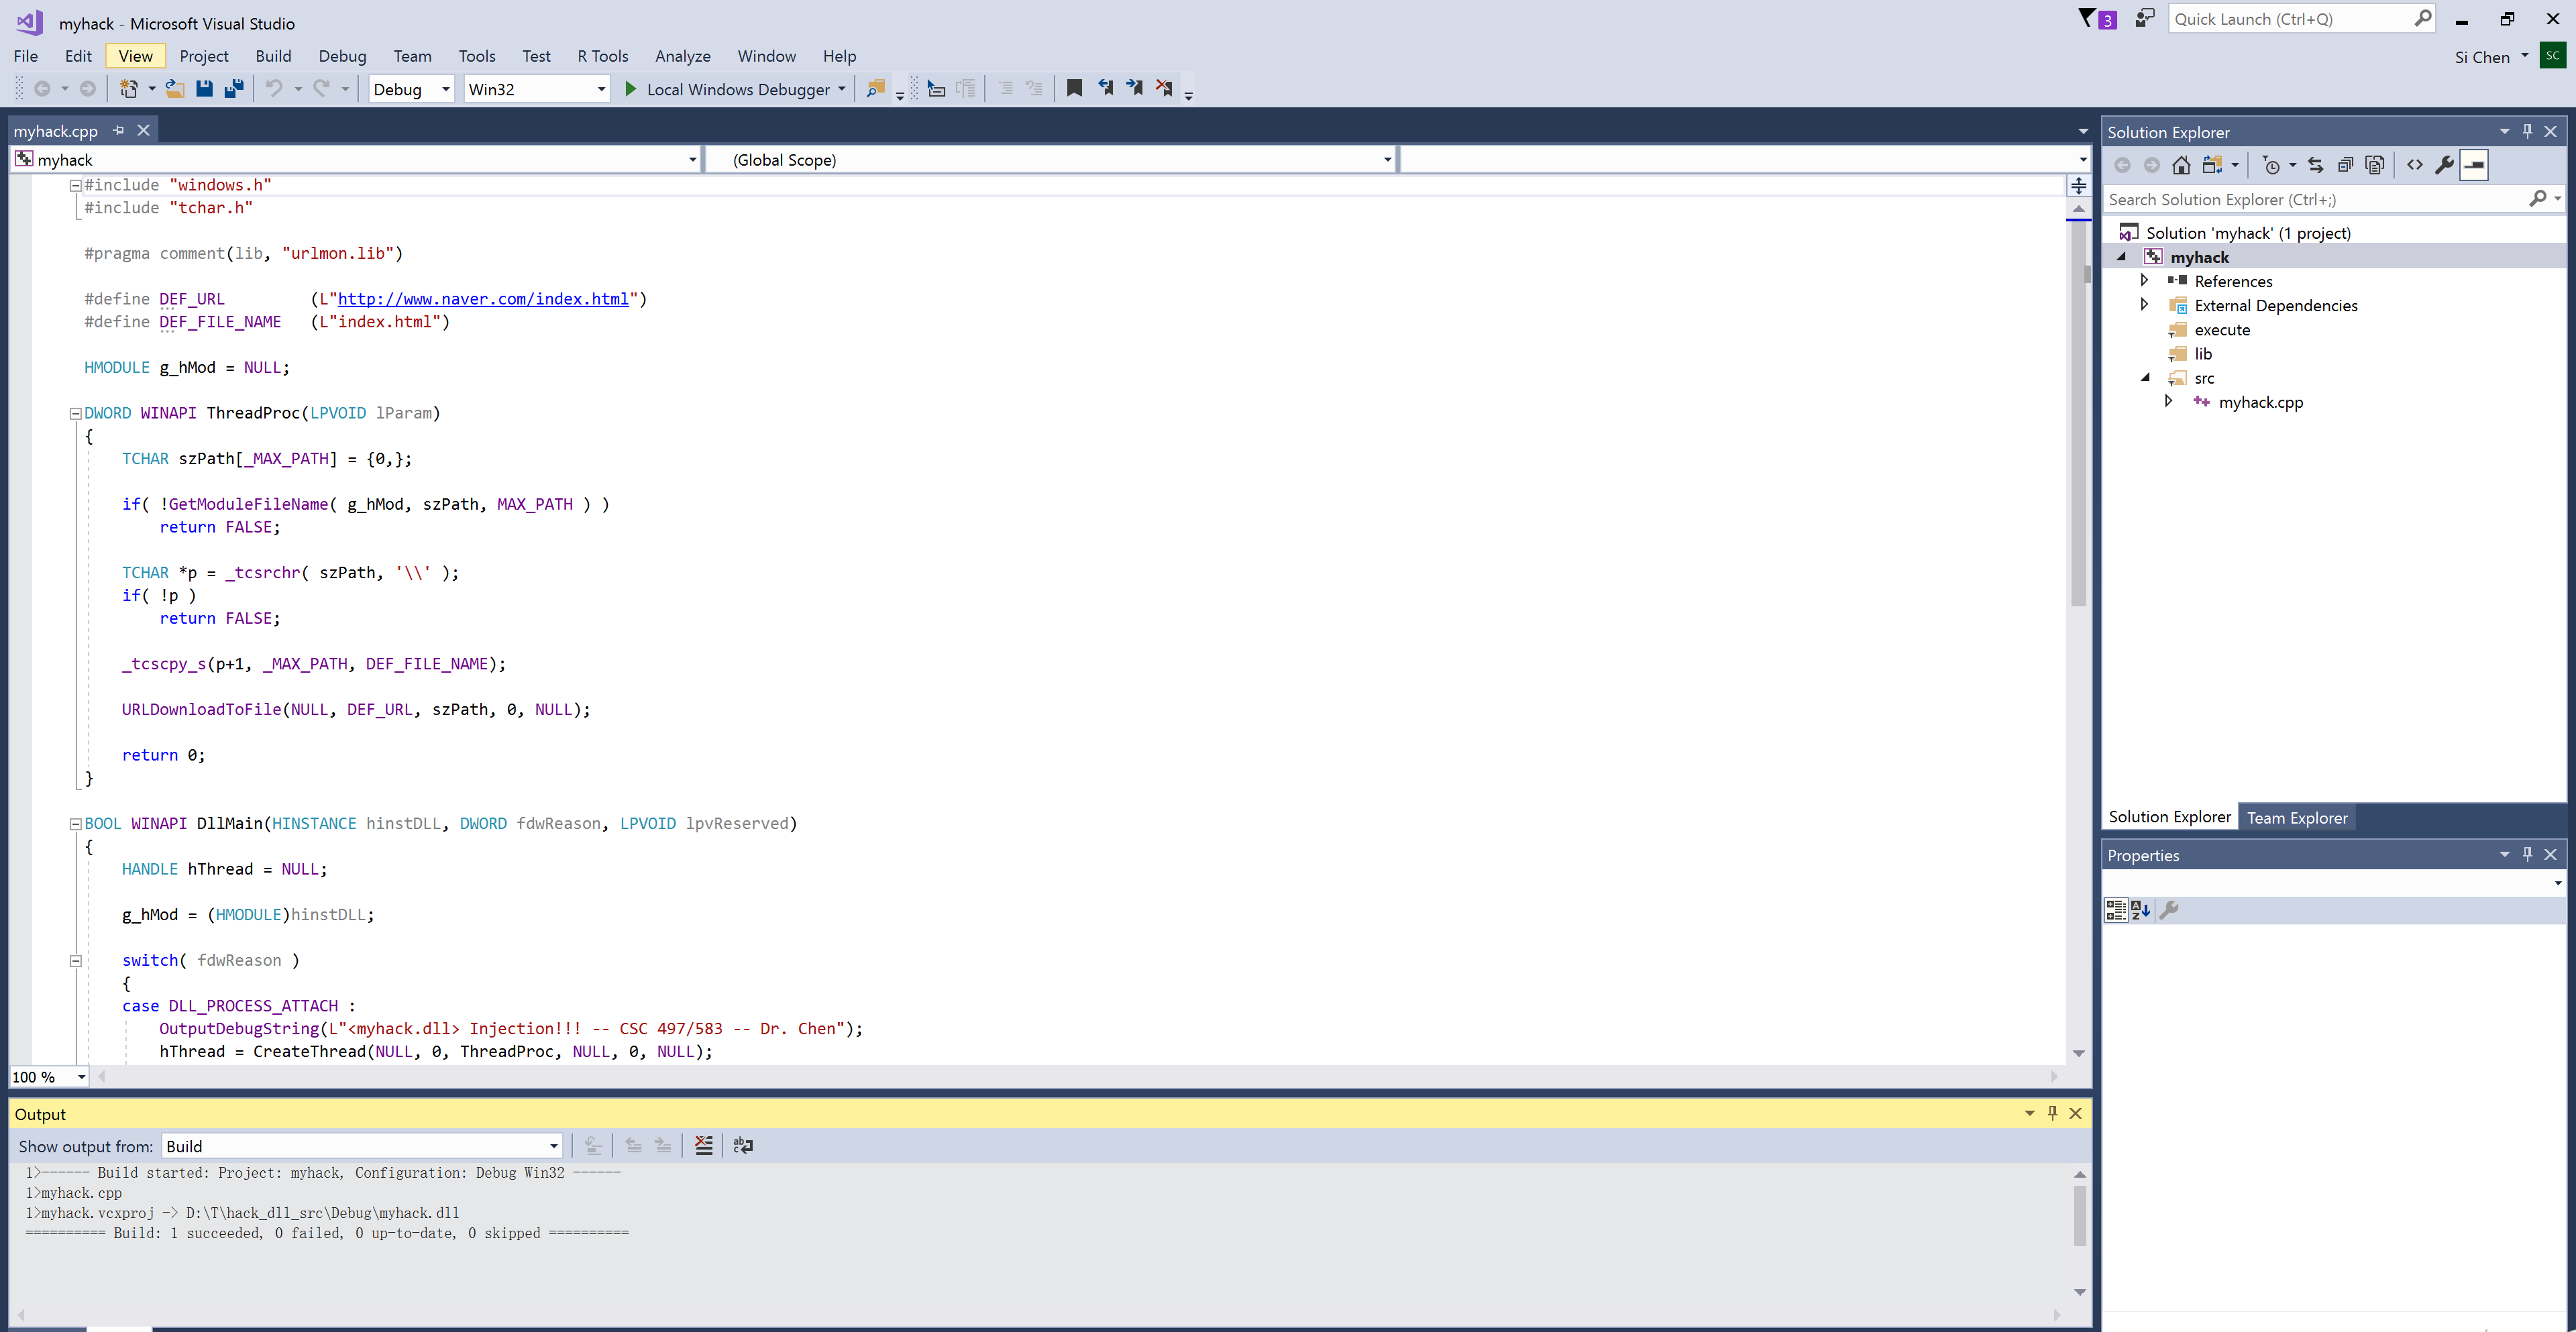Select the execute folder in Solution Explorer
The height and width of the screenshot is (1332, 2576).
tap(2222, 330)
